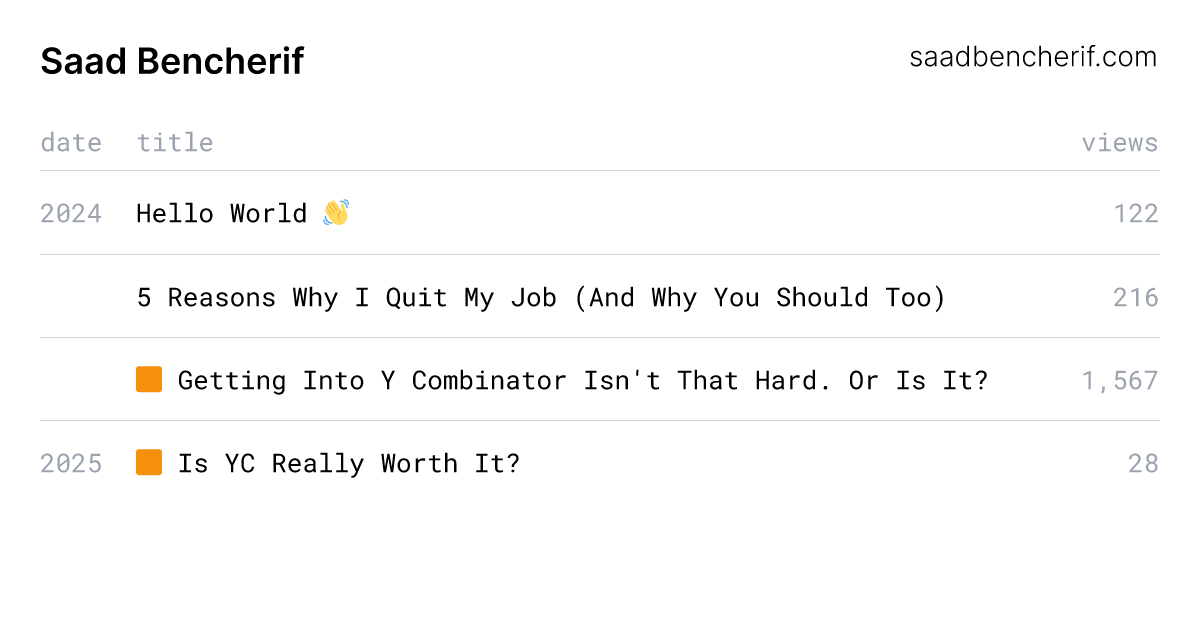The image size is (1200, 630).
Task: Click the 216 views count
Action: tap(1136, 297)
